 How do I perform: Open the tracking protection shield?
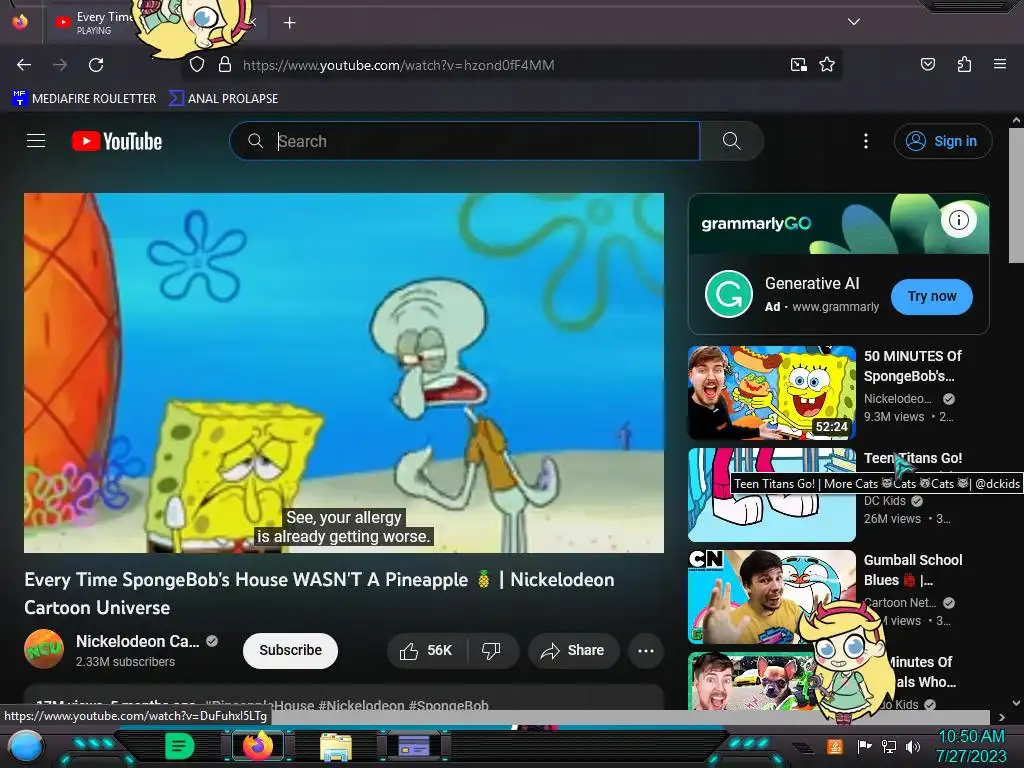pyautogui.click(x=197, y=65)
